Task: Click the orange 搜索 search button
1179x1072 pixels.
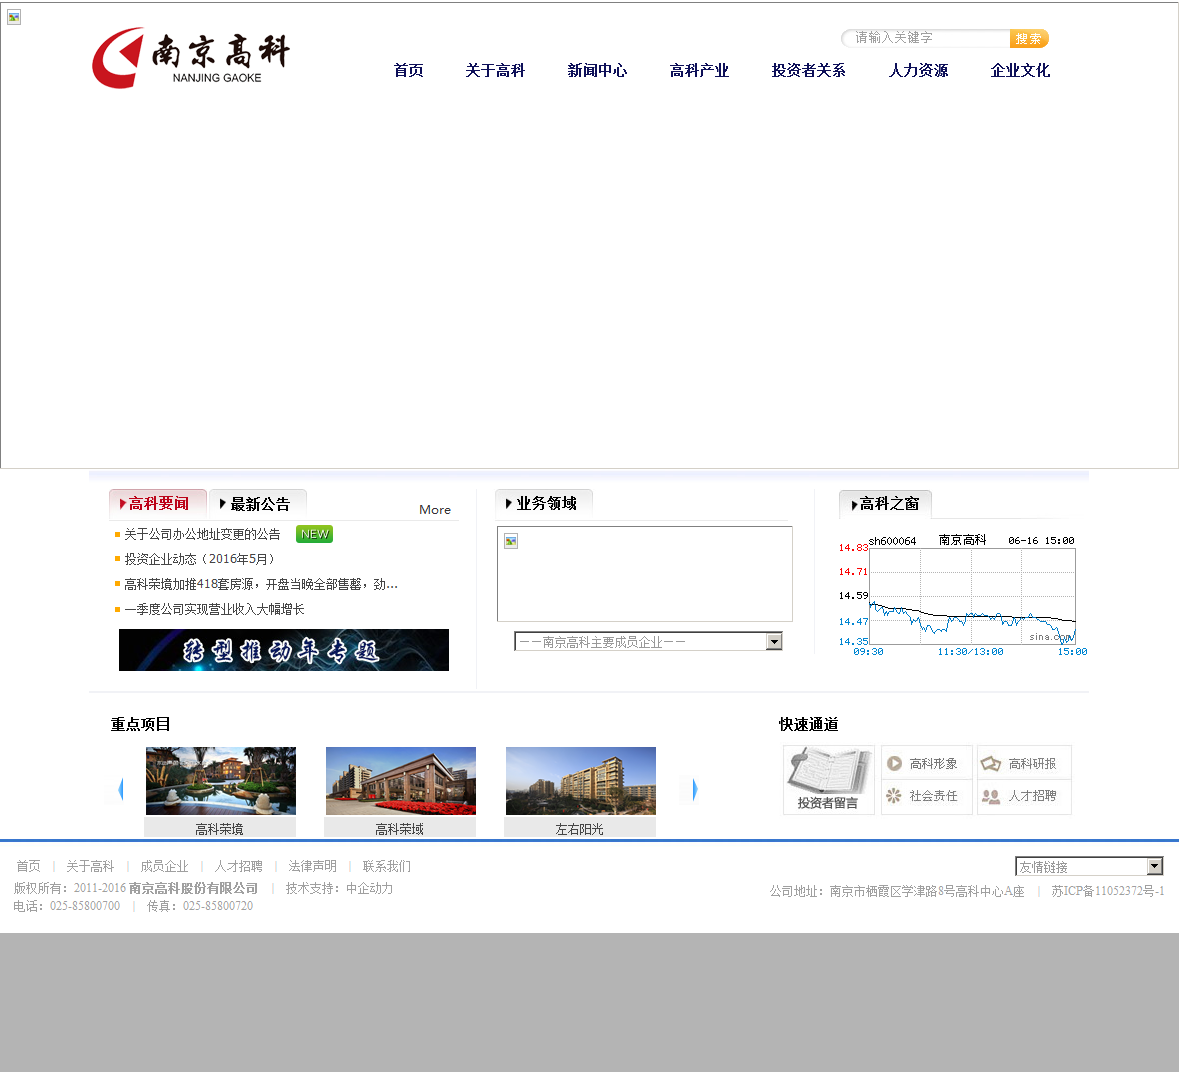Action: 1029,38
